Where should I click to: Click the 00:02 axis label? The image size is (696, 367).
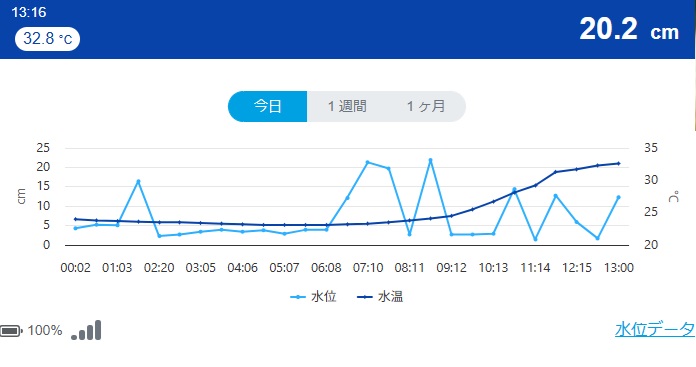tap(75, 268)
